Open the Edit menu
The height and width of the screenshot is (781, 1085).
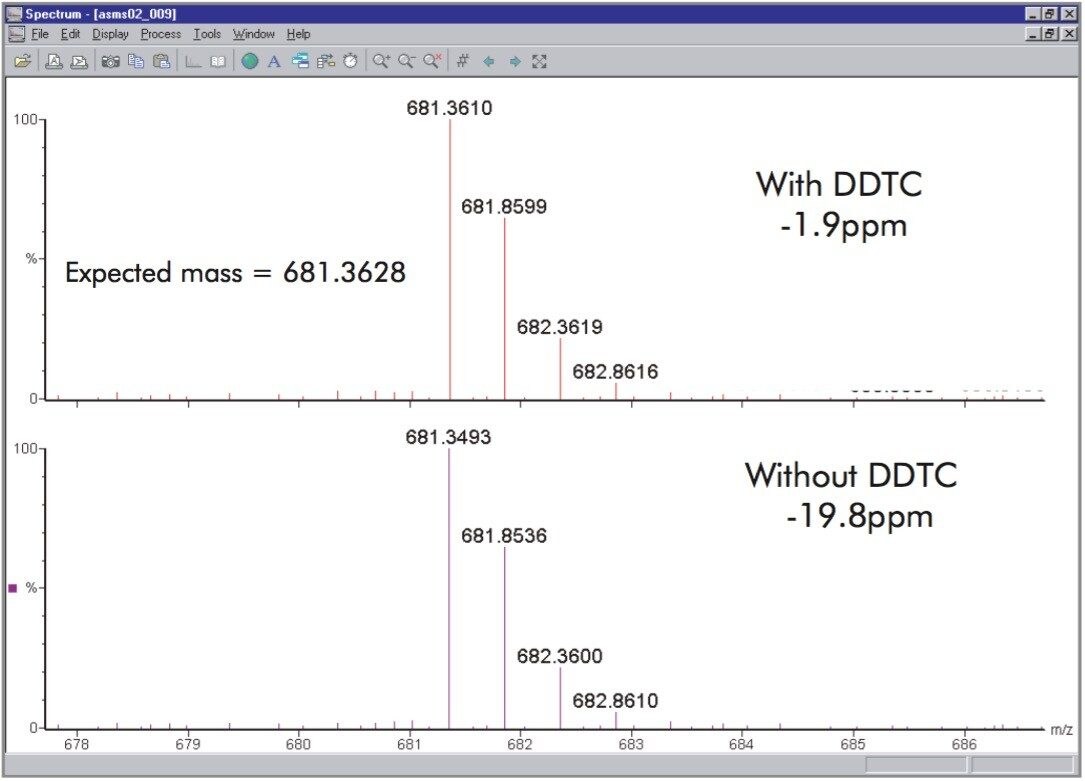[x=71, y=34]
